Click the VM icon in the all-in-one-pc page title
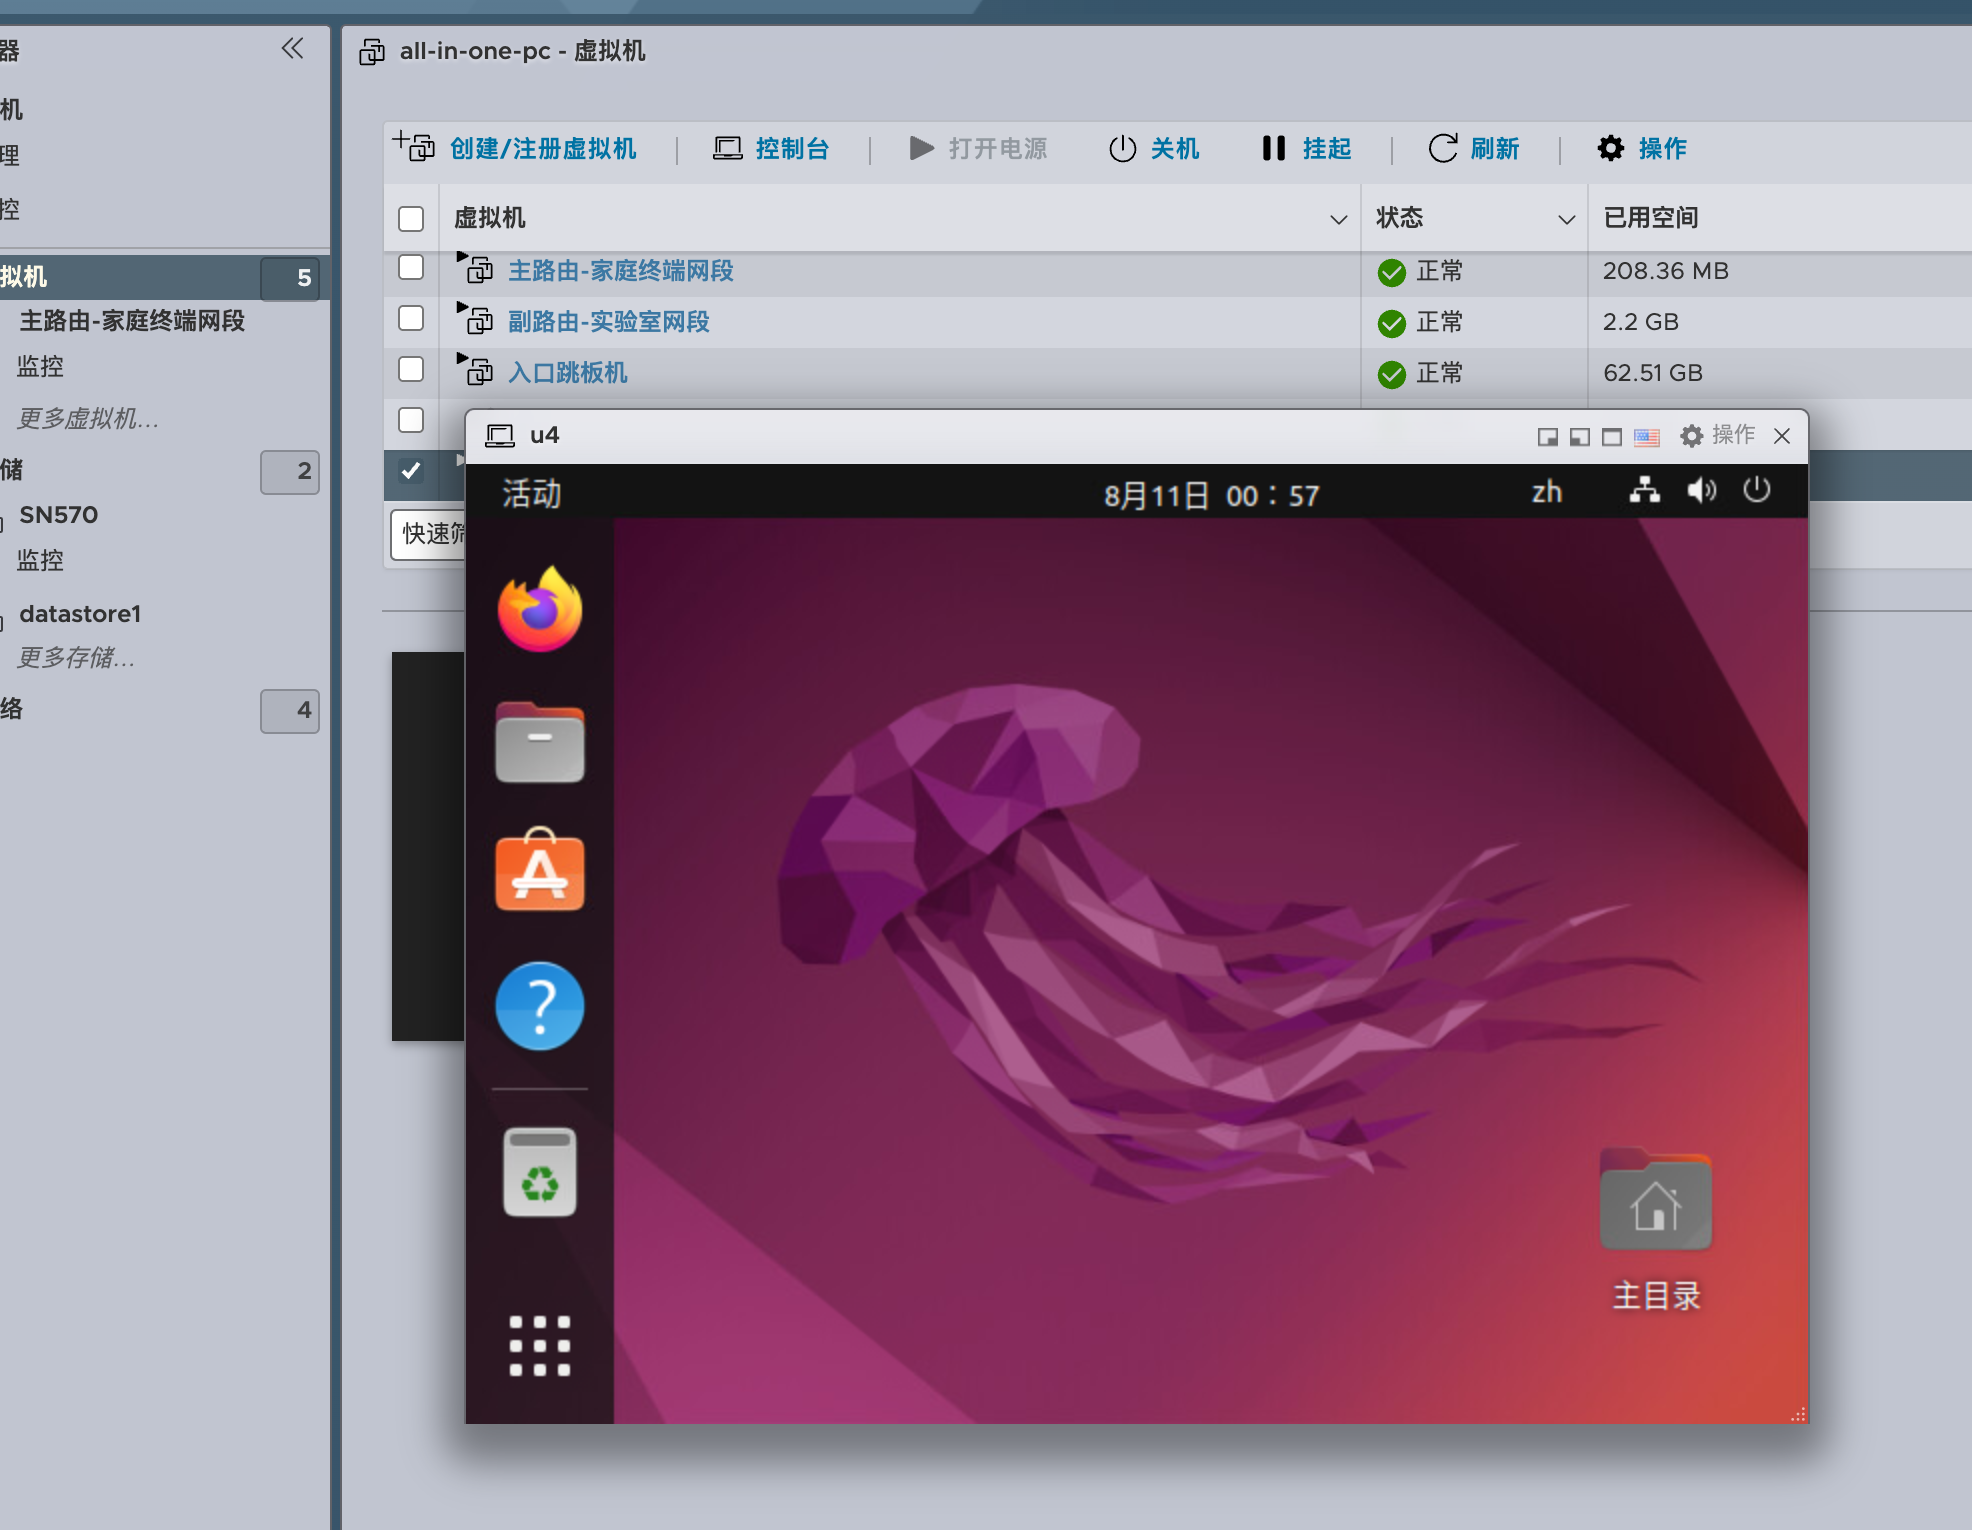 click(372, 52)
